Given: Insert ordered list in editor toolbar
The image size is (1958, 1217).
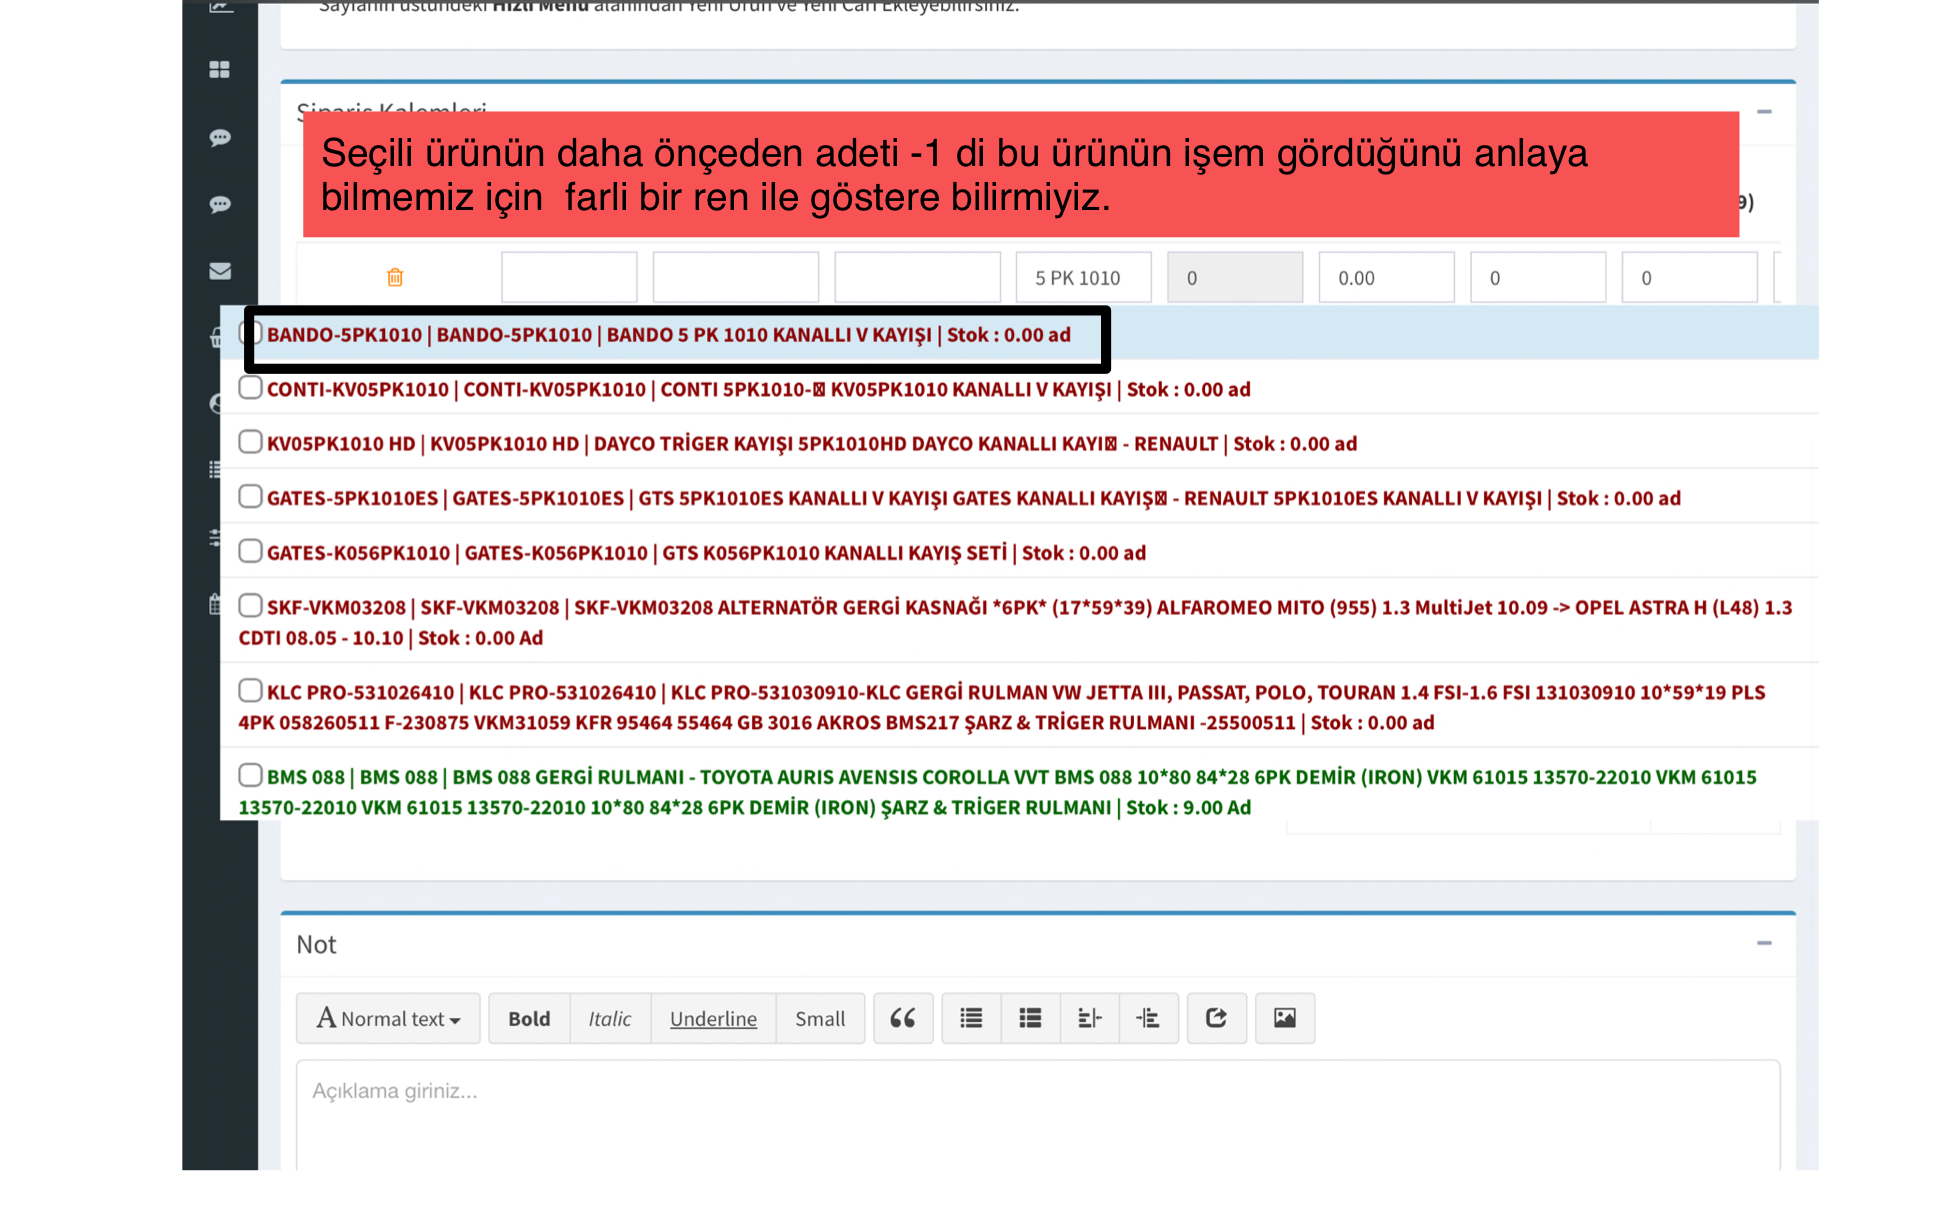Looking at the screenshot, I should 1030,1018.
